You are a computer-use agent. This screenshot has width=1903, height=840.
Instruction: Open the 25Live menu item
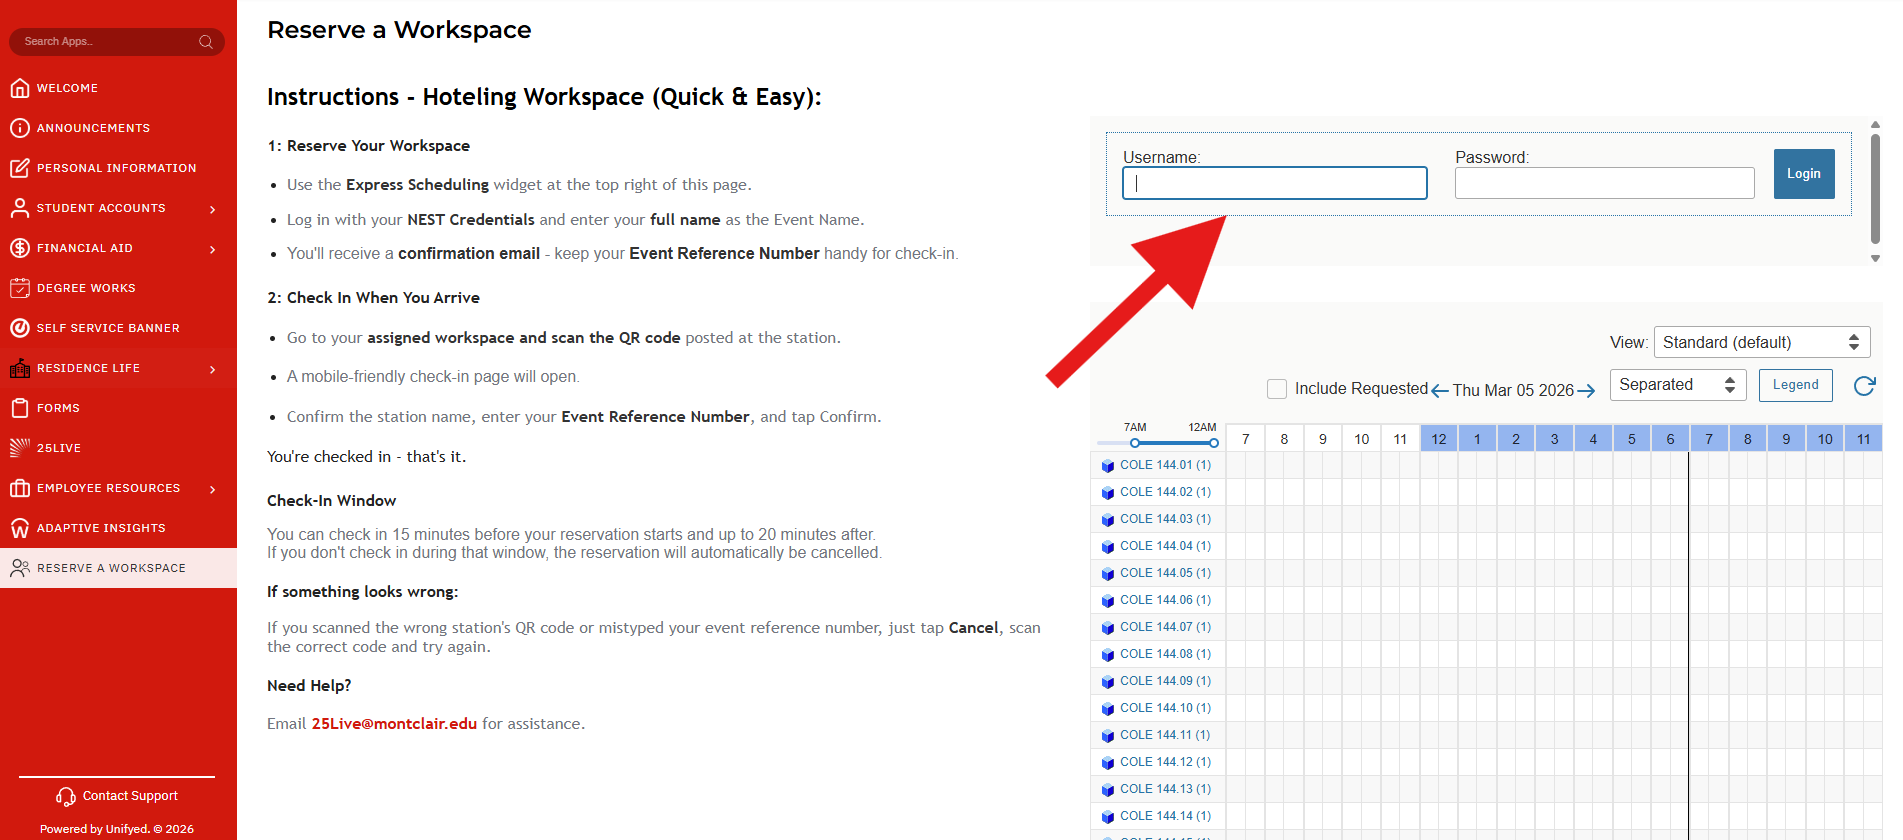(x=59, y=448)
